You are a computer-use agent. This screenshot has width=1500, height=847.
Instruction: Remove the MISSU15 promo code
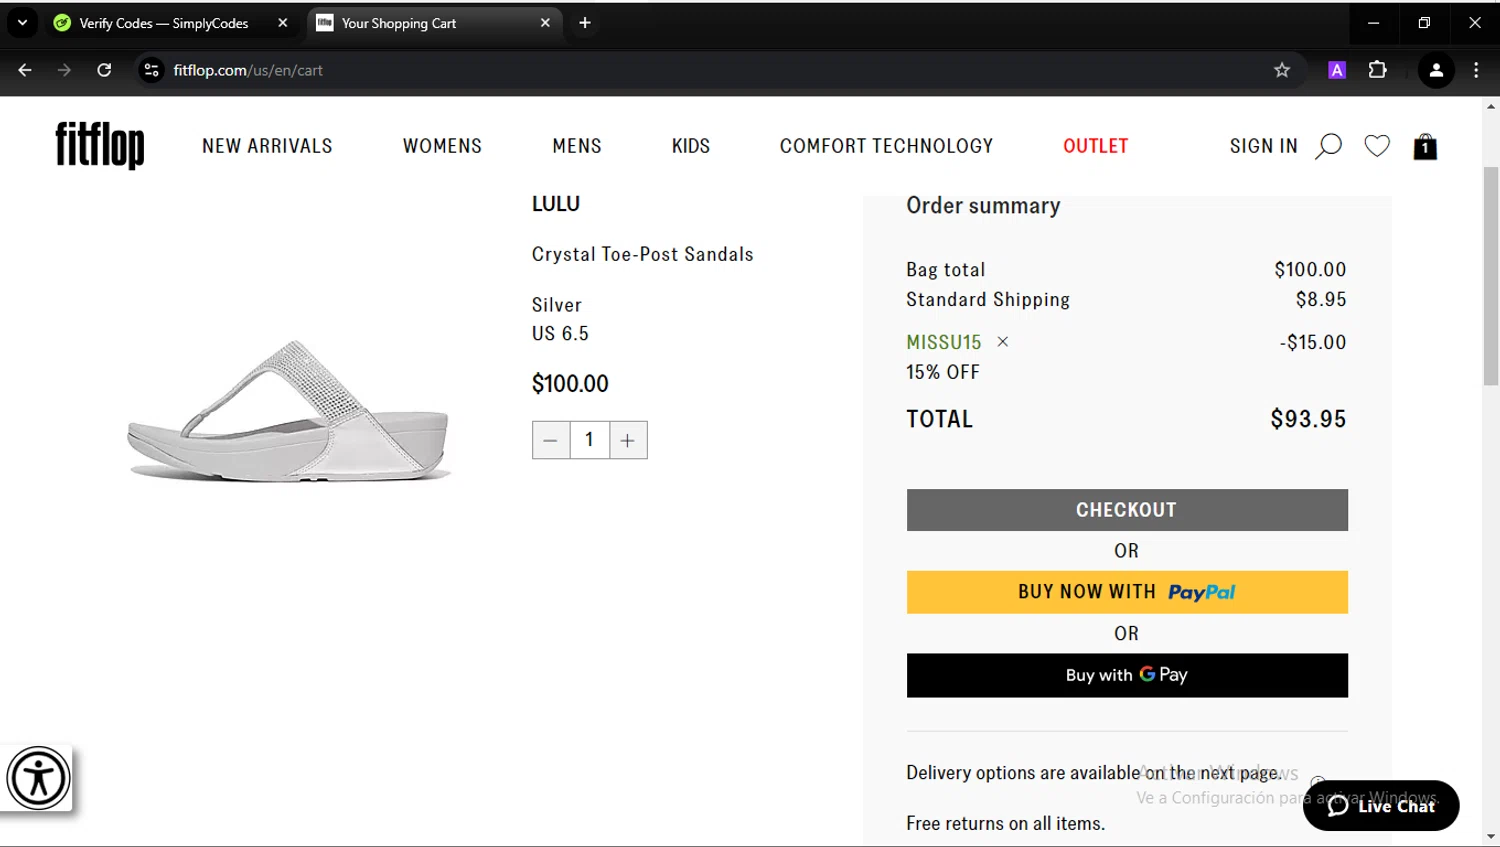pyautogui.click(x=1003, y=342)
